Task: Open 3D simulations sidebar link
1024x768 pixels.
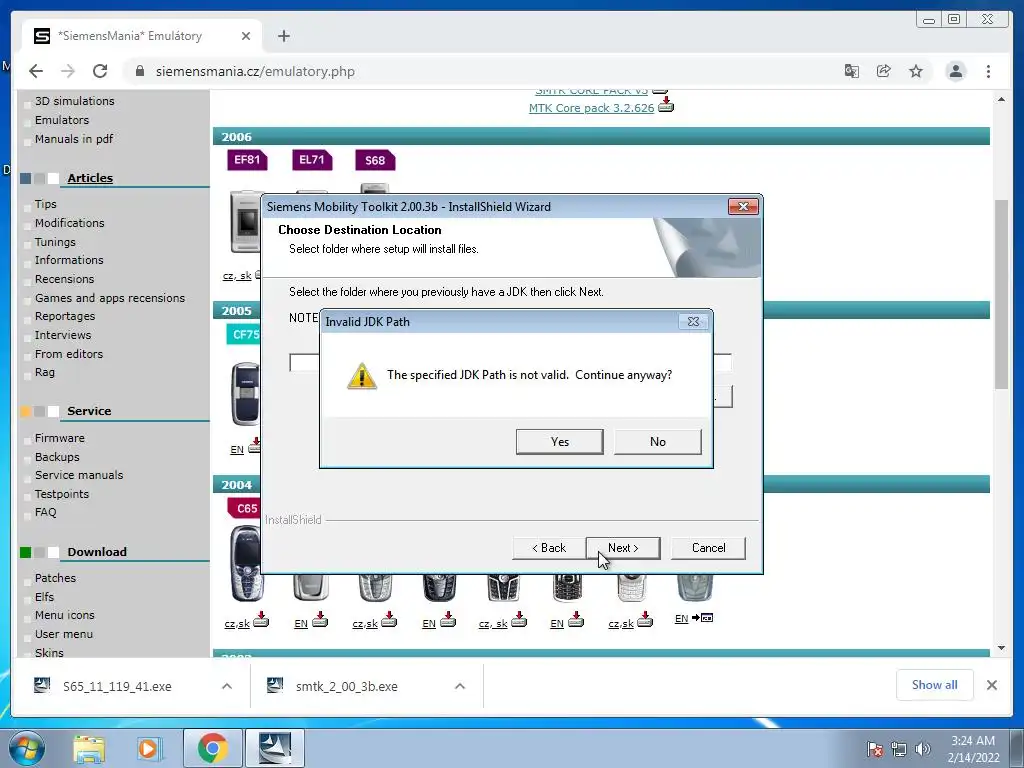Action: point(74,101)
